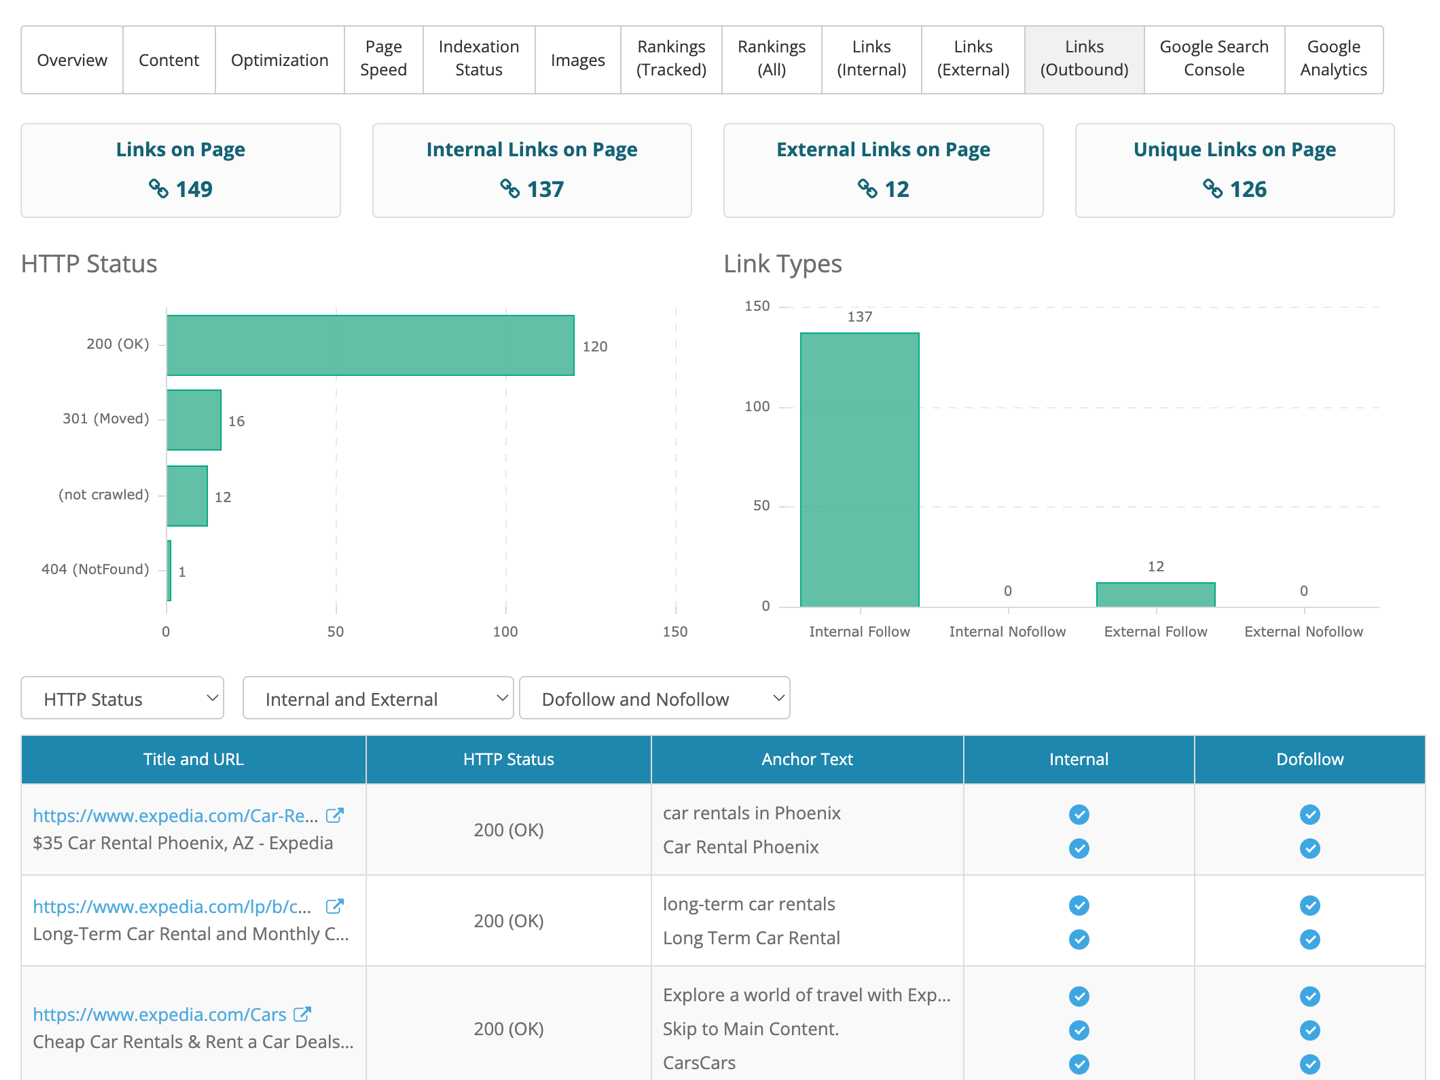Sort by Dofollow column header

click(x=1310, y=759)
